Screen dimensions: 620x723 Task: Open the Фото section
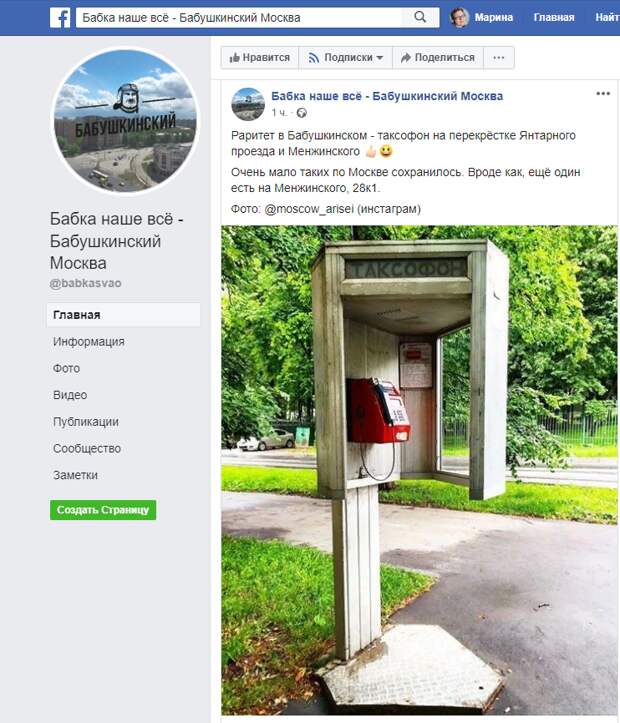[66, 368]
